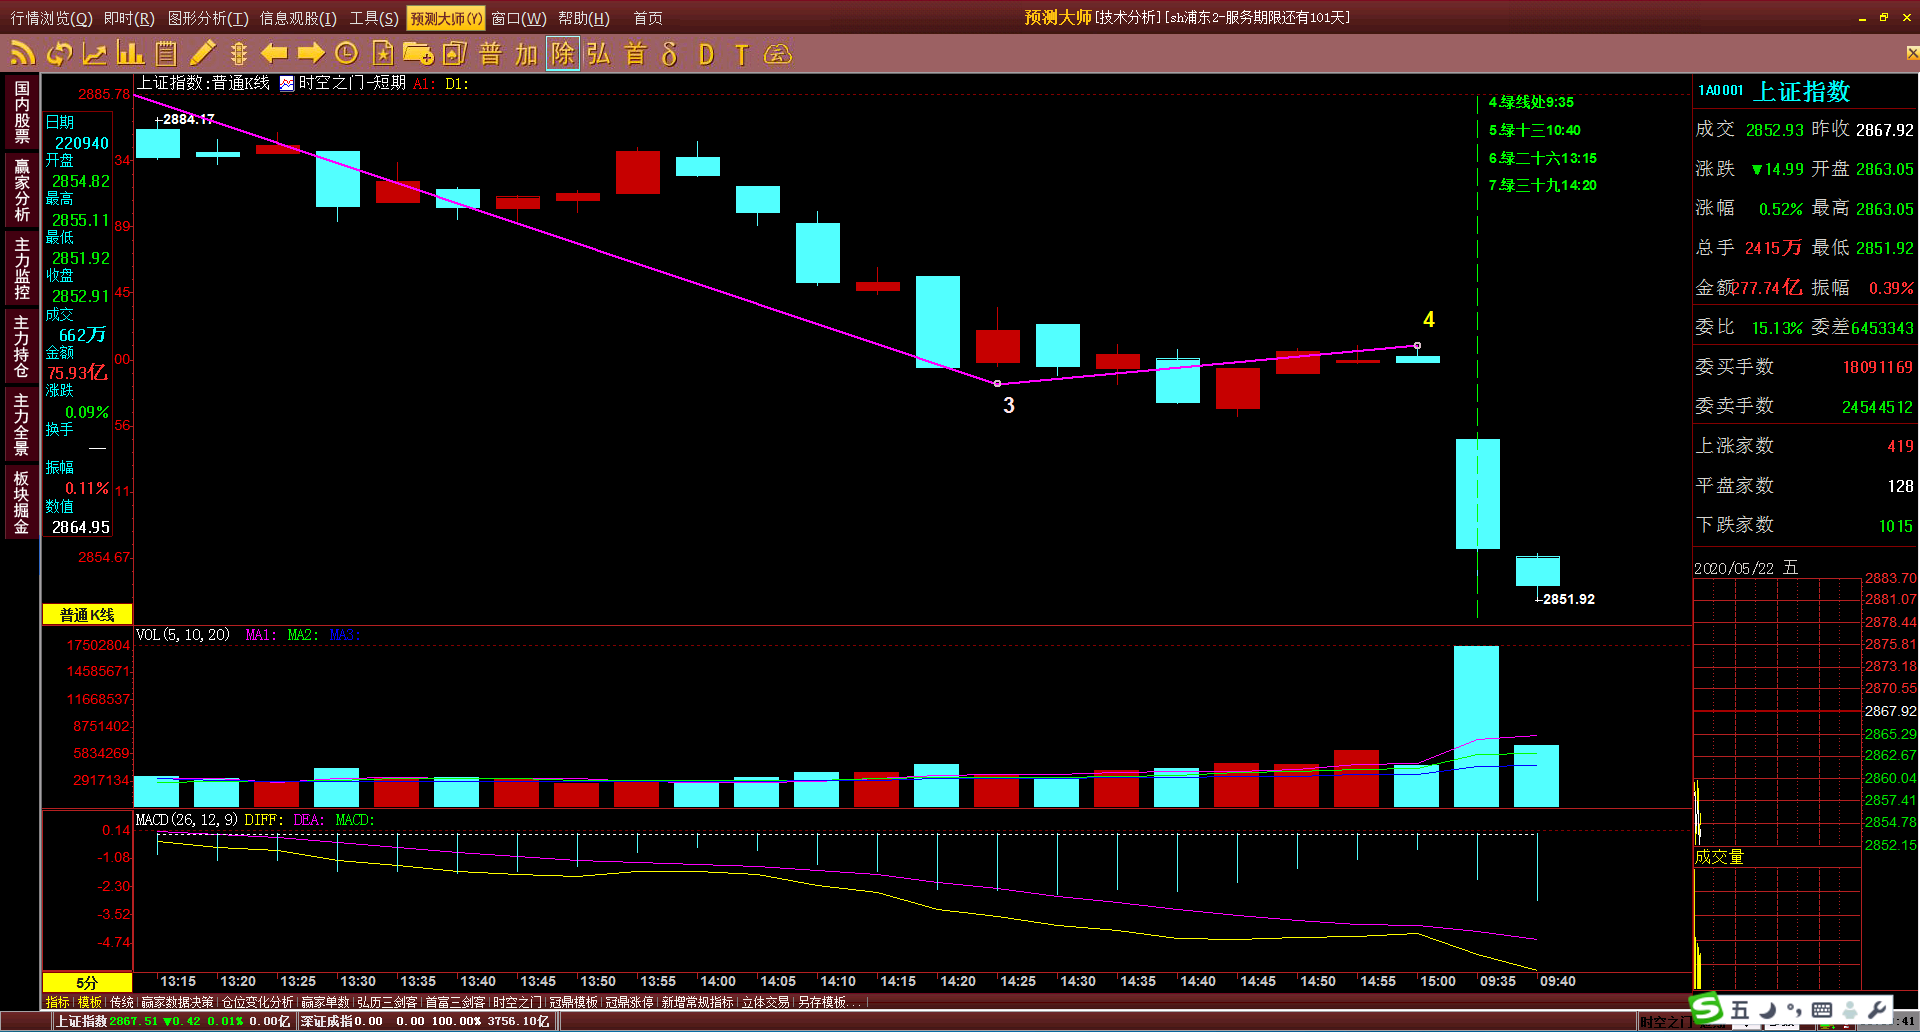Select the 冠鼎模板 bottom tab
This screenshot has width=1920, height=1032.
click(573, 1002)
